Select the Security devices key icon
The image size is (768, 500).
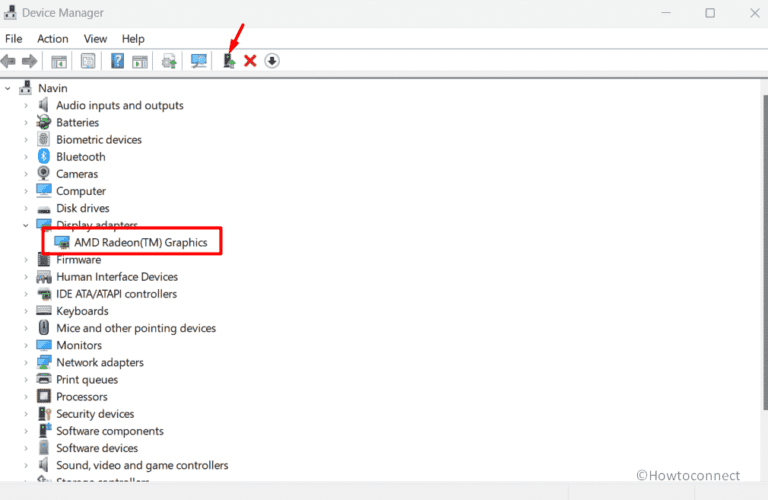[44, 413]
